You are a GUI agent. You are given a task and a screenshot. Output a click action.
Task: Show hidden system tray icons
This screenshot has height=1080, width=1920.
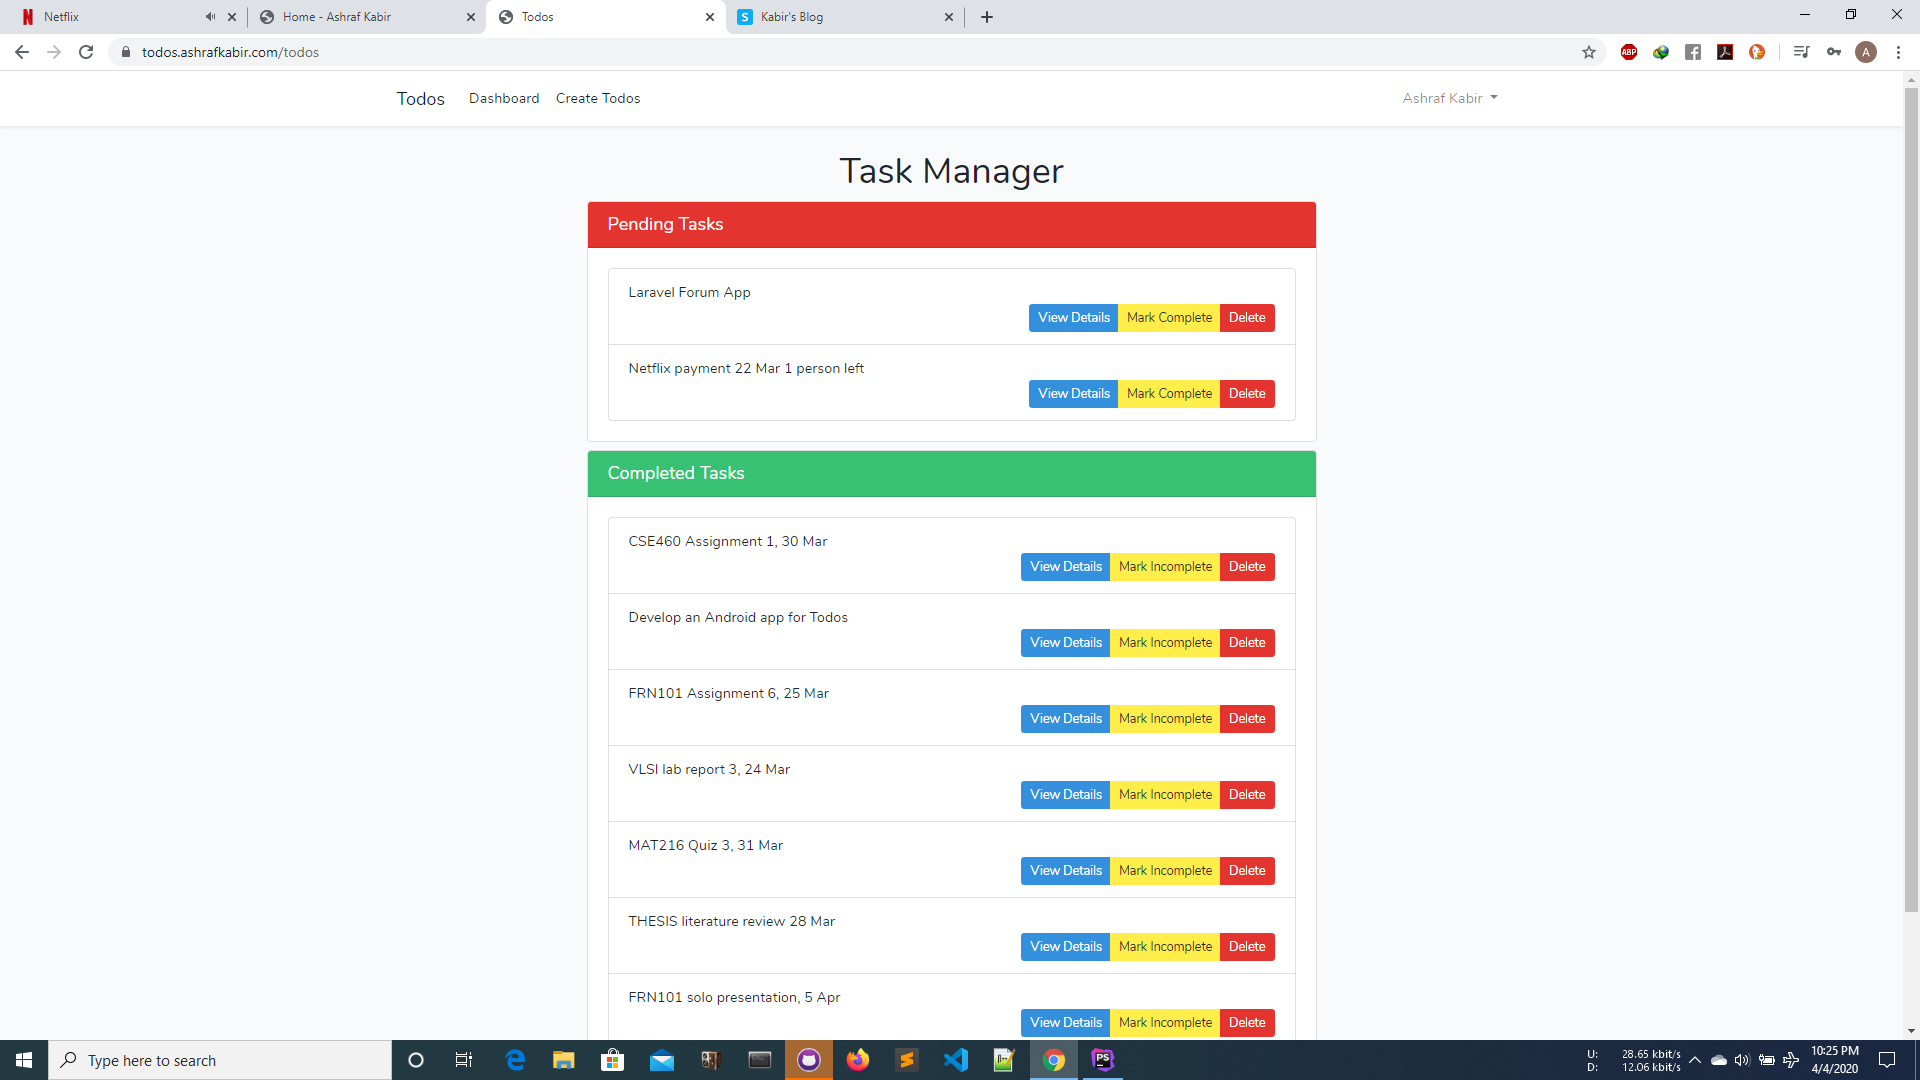tap(1695, 1060)
